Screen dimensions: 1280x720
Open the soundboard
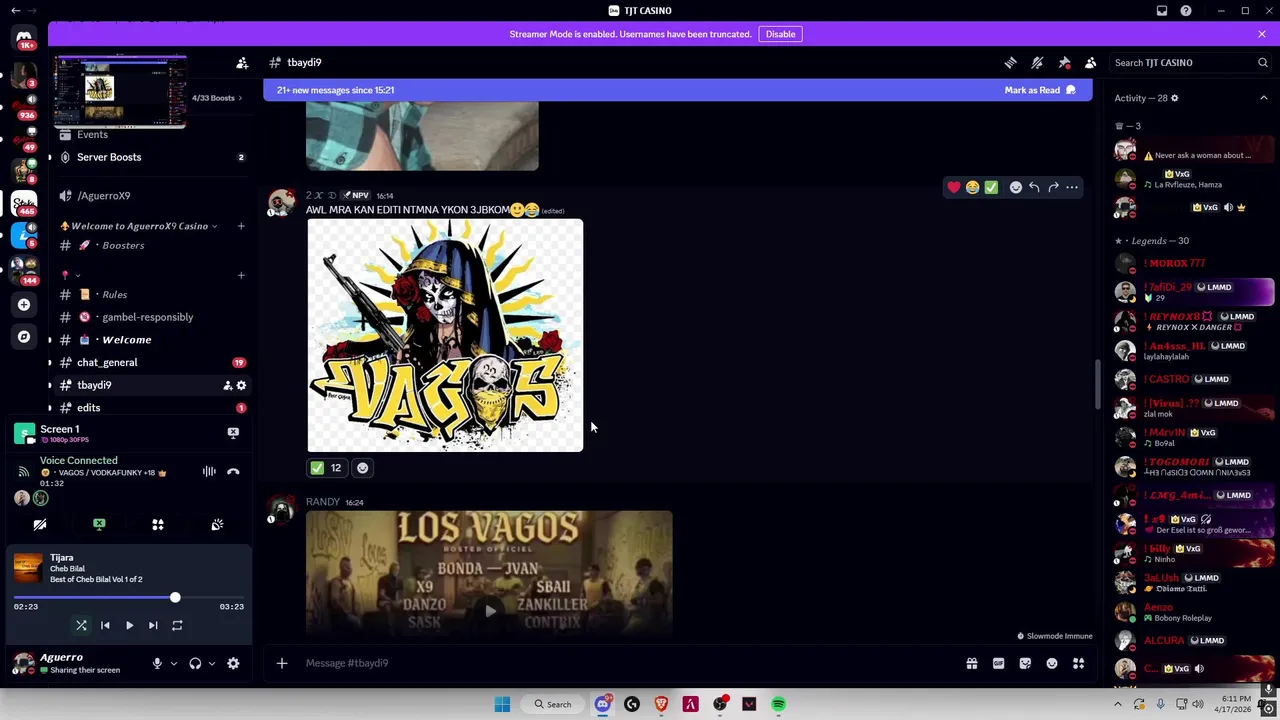[x=217, y=525]
